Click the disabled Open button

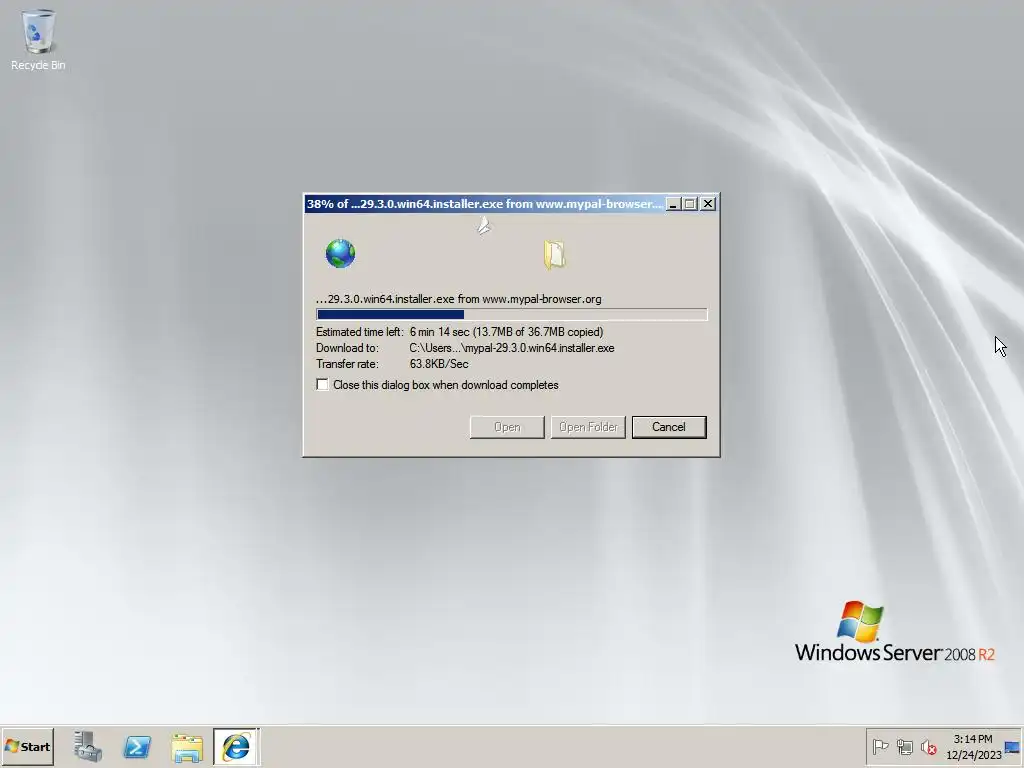(507, 427)
